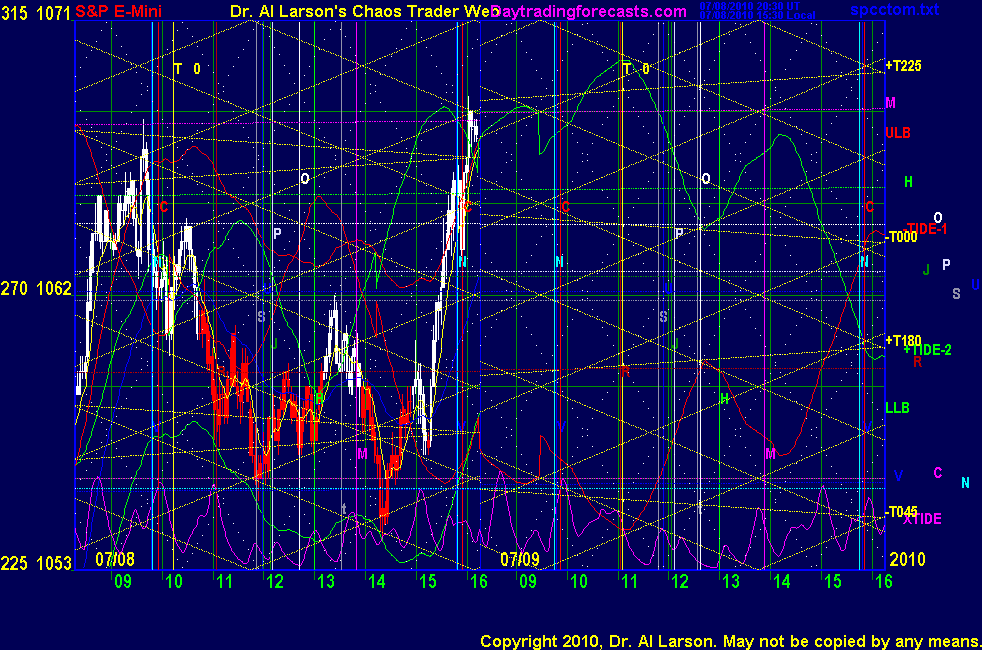Click the "07/09" date label
The height and width of the screenshot is (650, 982).
tap(519, 559)
